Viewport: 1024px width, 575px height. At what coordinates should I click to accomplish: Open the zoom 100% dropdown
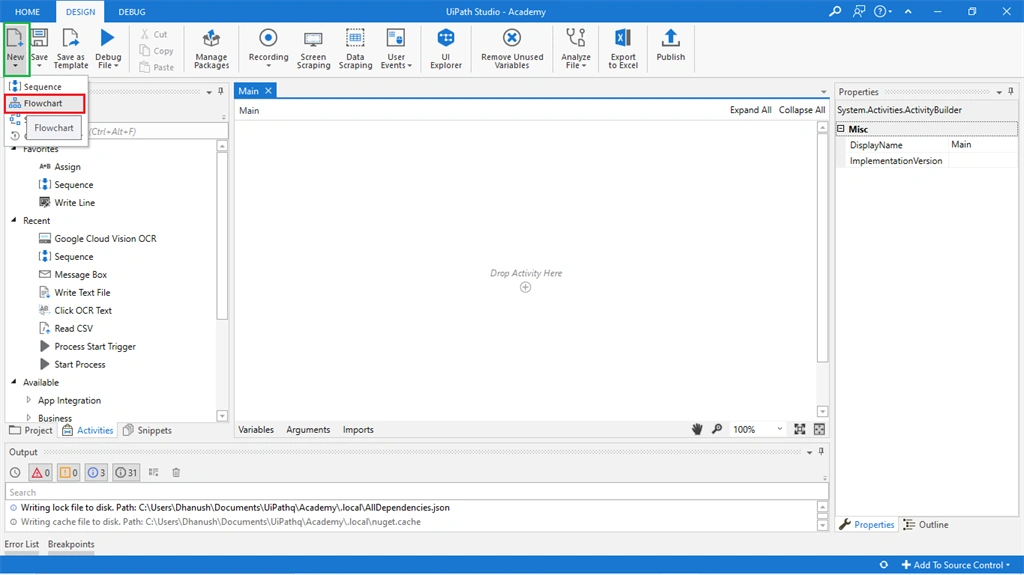tap(779, 429)
